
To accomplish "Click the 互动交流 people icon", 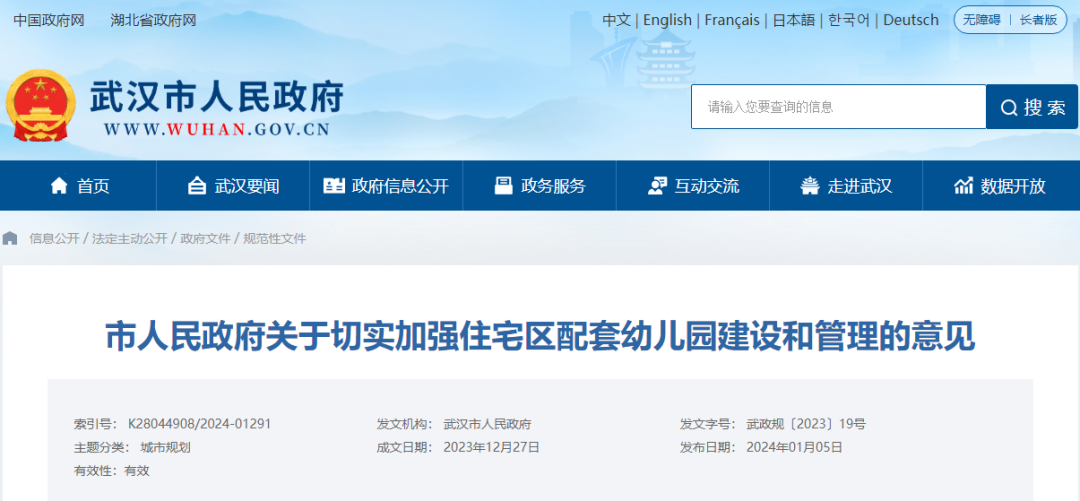I will click(x=657, y=185).
